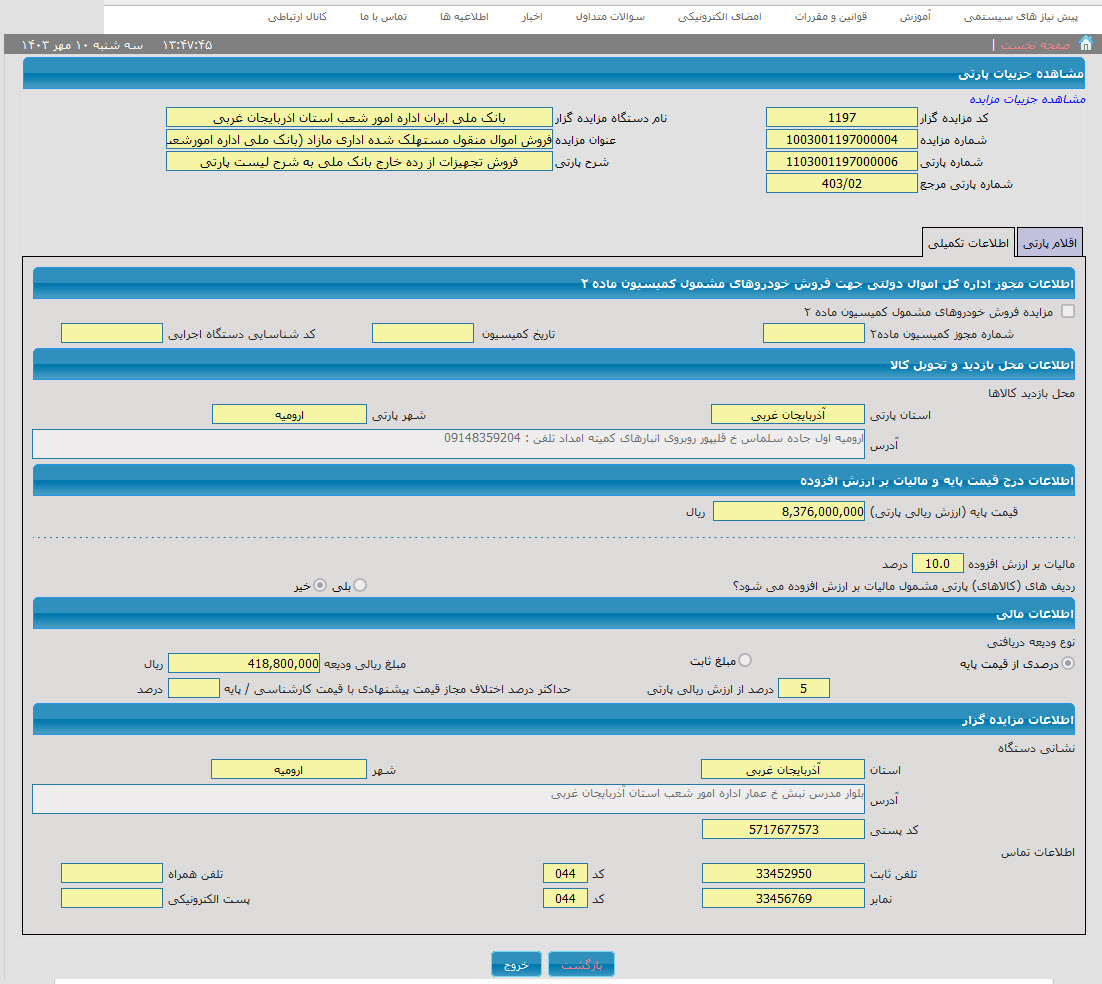
Task: Select the مبلغ ثابت deposit type option
Action: tap(745, 660)
